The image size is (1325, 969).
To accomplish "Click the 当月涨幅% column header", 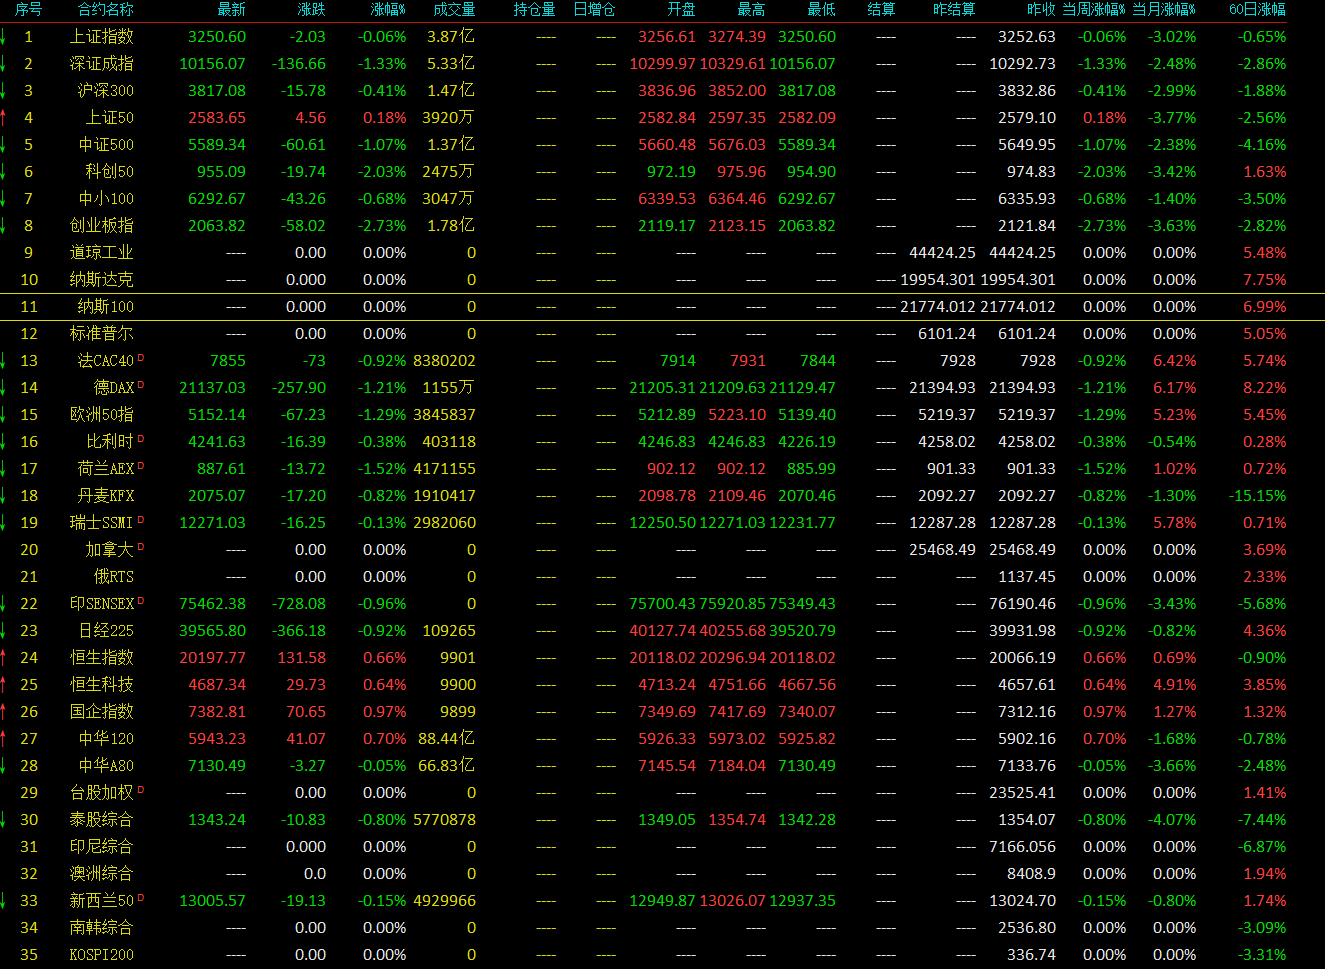I will coord(1164,10).
